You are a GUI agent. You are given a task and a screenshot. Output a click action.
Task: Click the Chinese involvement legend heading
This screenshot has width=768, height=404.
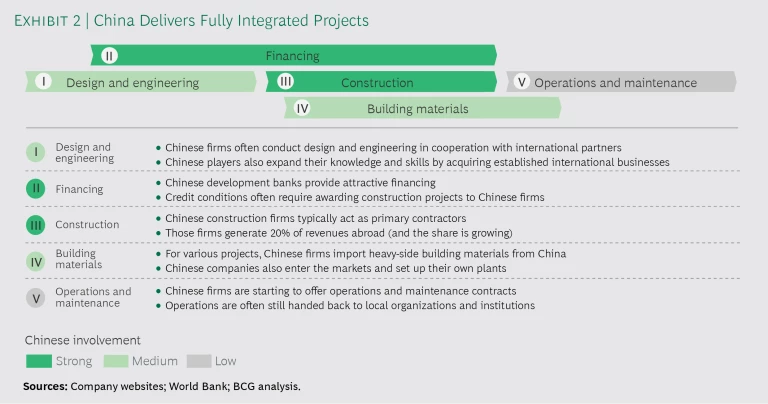coord(83,340)
